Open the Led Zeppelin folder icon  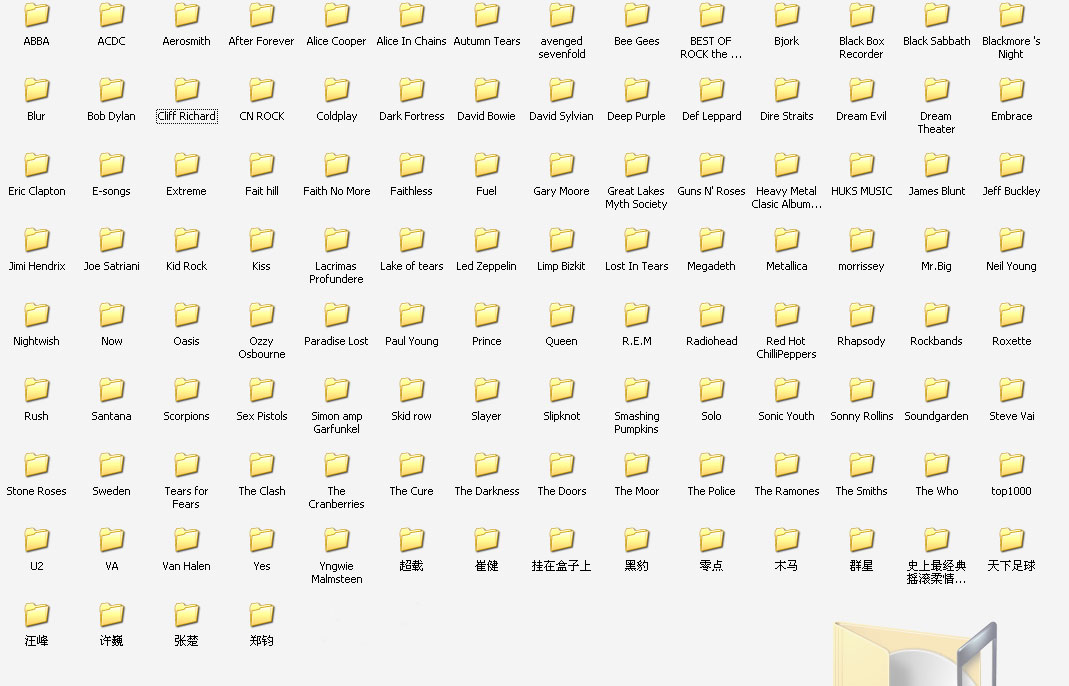(487, 239)
